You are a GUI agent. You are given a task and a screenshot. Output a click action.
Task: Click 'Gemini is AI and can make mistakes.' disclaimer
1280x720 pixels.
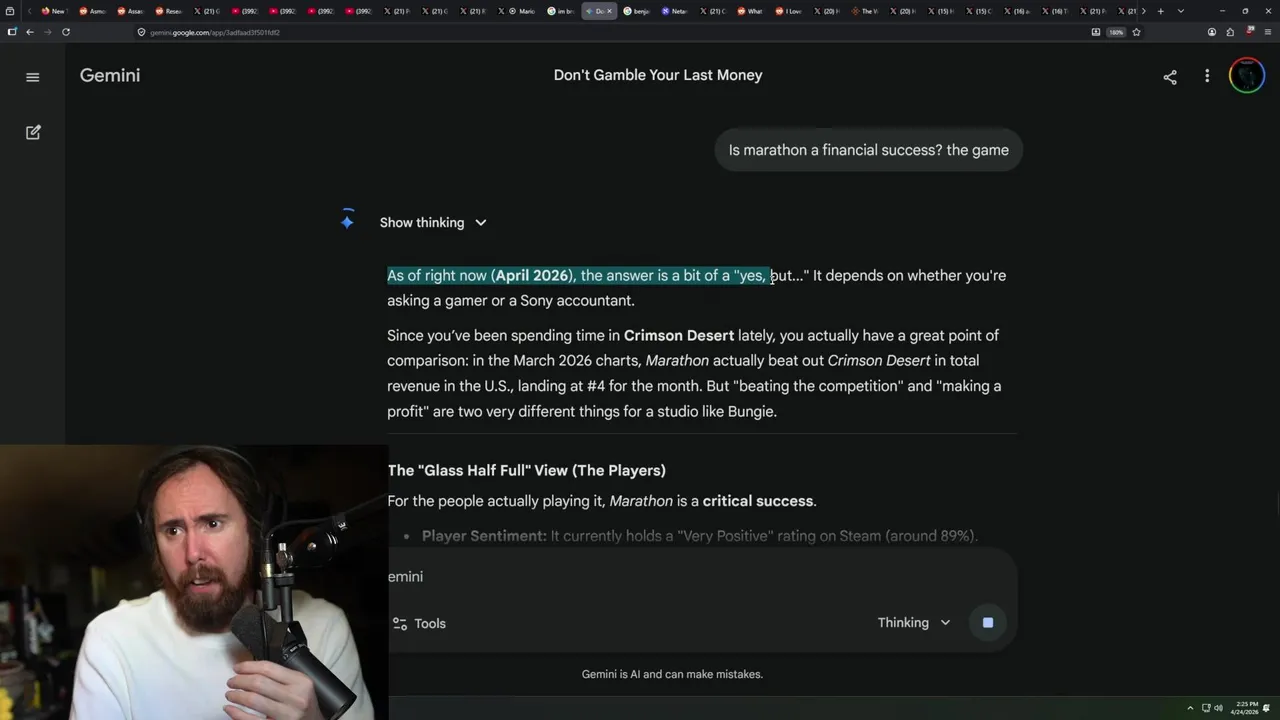(x=672, y=674)
